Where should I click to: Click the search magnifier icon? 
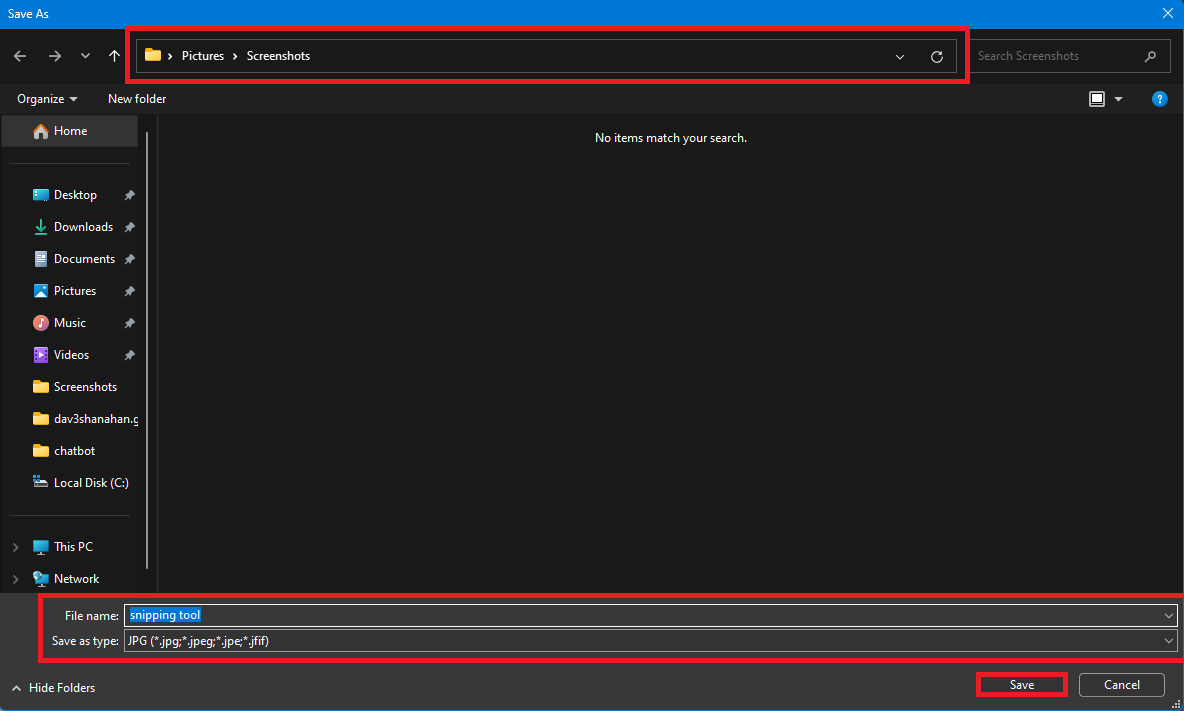(x=1150, y=56)
